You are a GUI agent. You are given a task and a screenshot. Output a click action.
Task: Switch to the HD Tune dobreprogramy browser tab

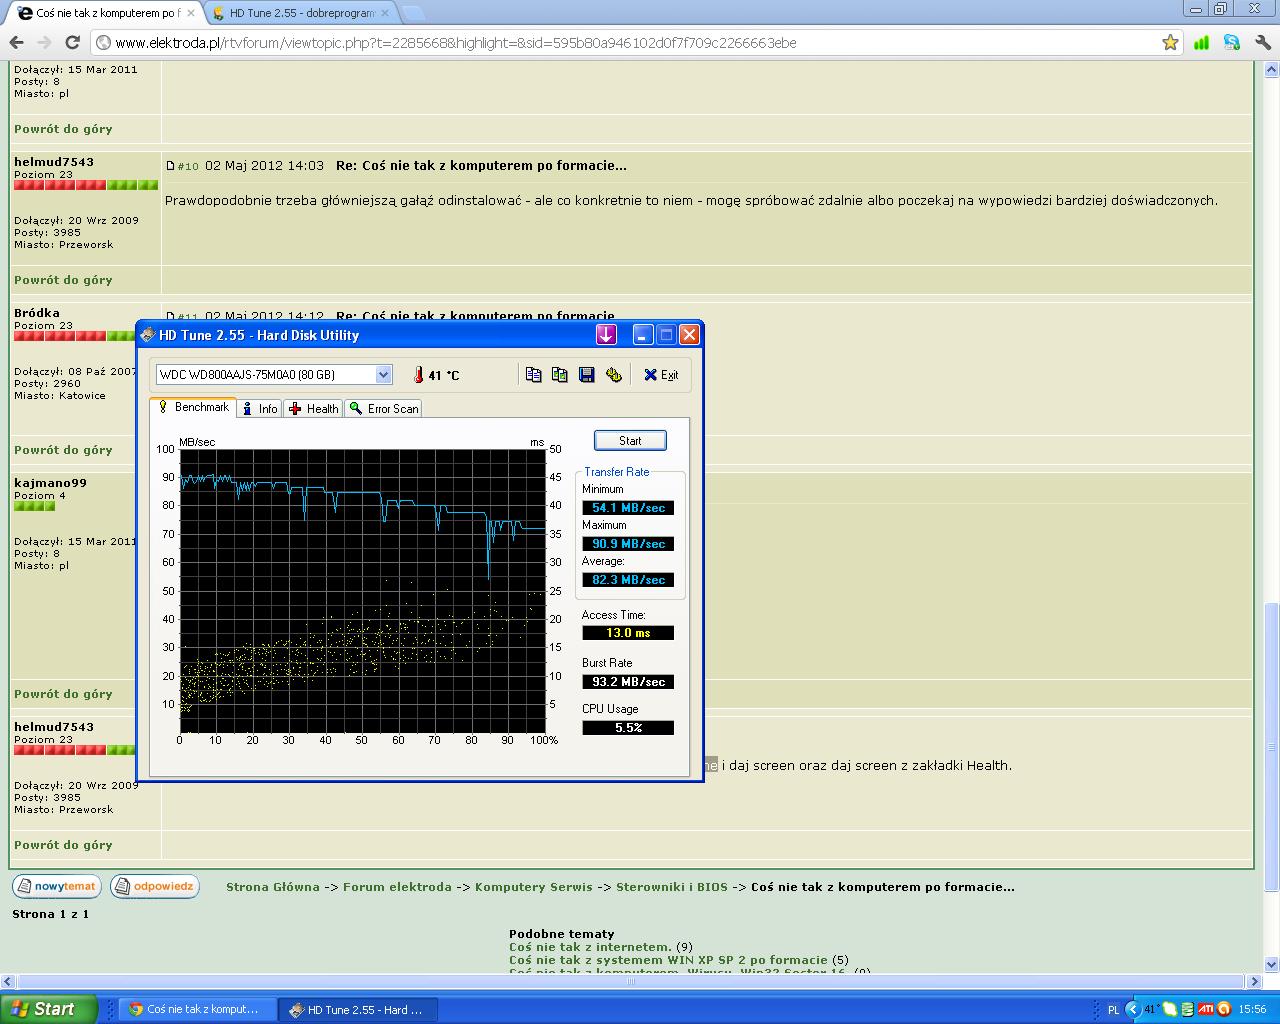click(300, 13)
